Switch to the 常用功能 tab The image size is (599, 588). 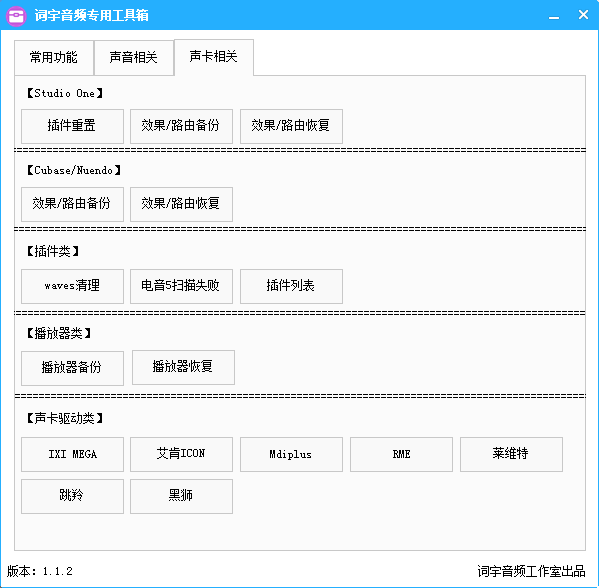tap(54, 58)
